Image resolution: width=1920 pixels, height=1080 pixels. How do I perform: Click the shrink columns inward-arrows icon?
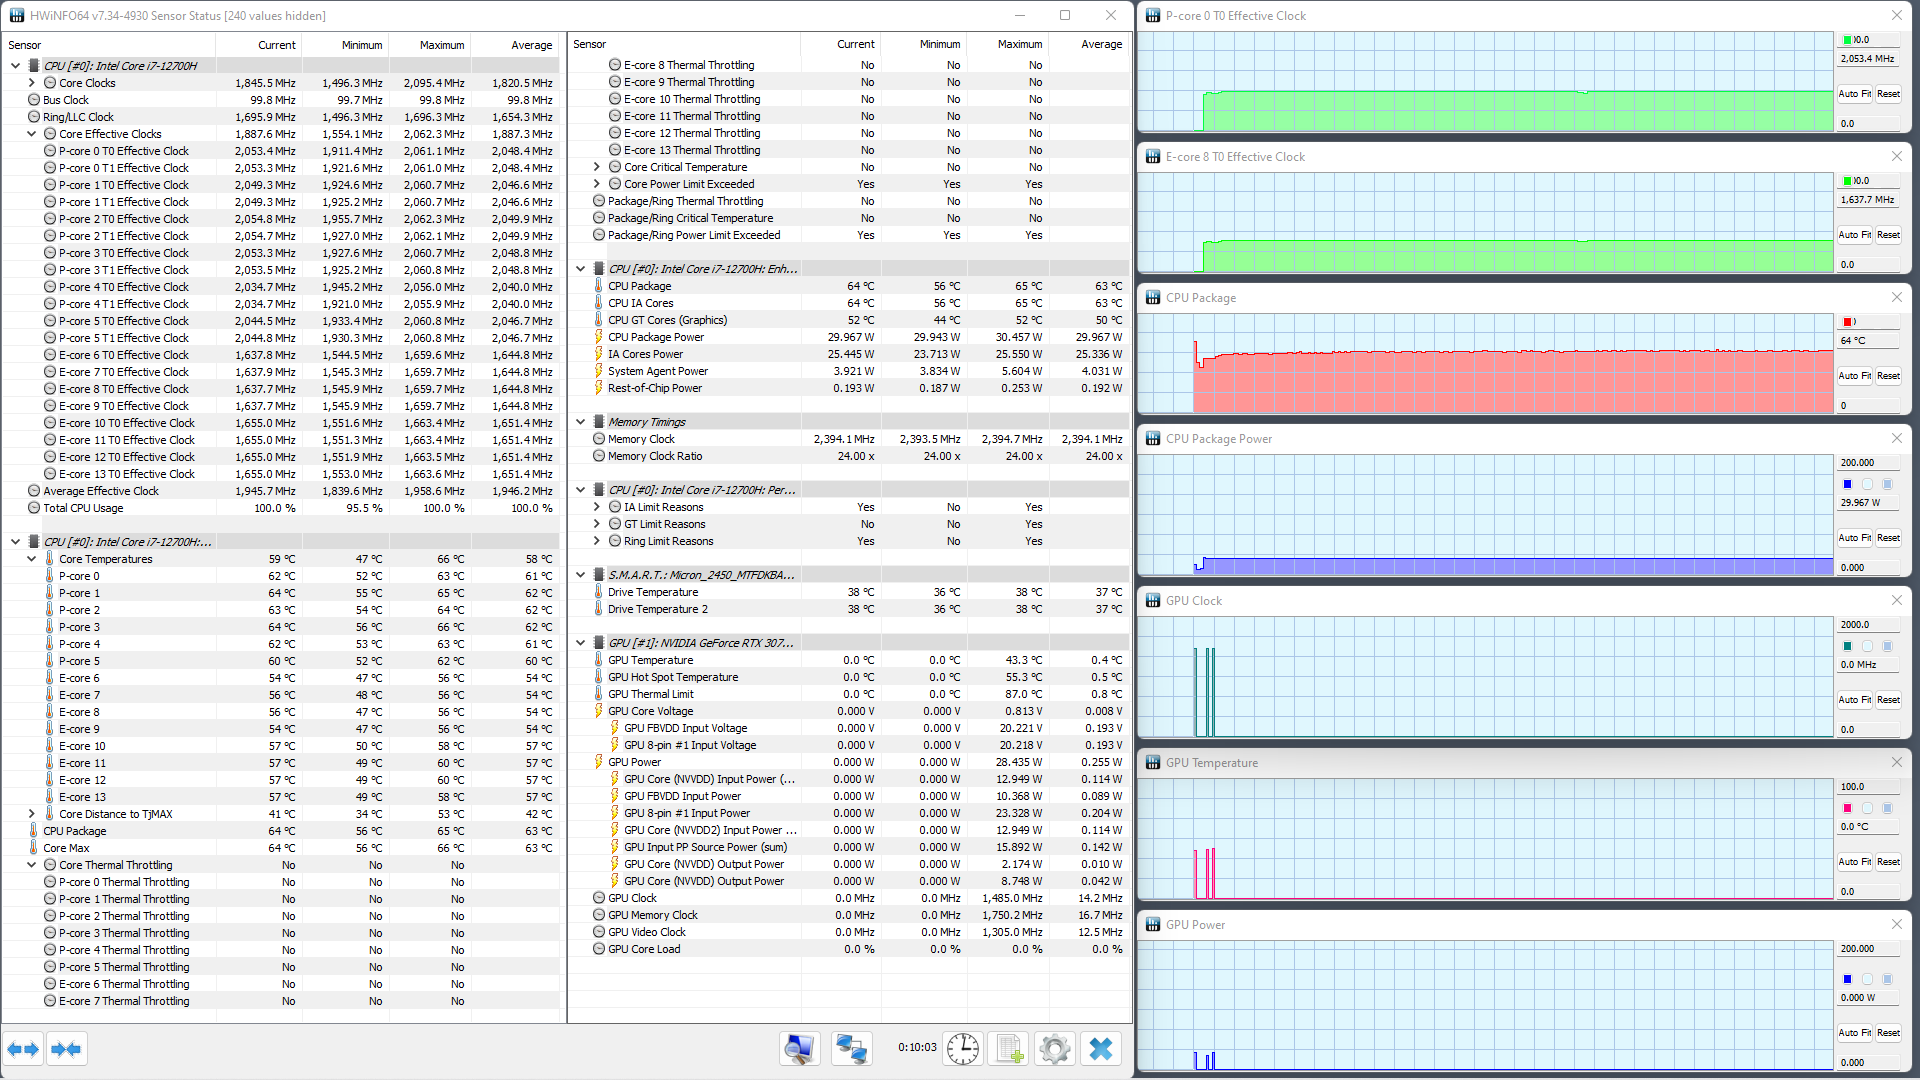point(67,1049)
